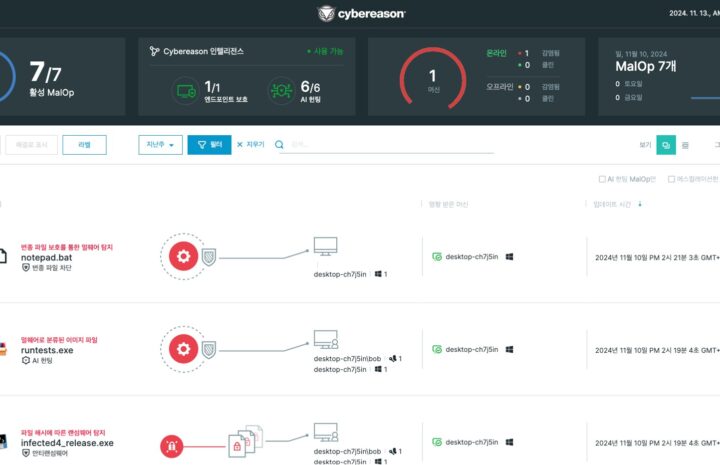Toggle the 에스컬레이션된 checkbox
This screenshot has height=465, width=720.
tap(671, 179)
